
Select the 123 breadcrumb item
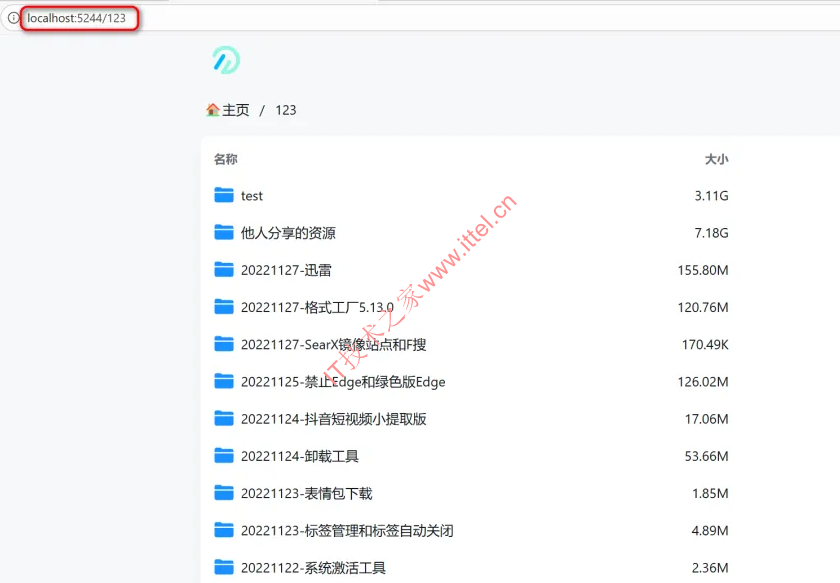(286, 110)
